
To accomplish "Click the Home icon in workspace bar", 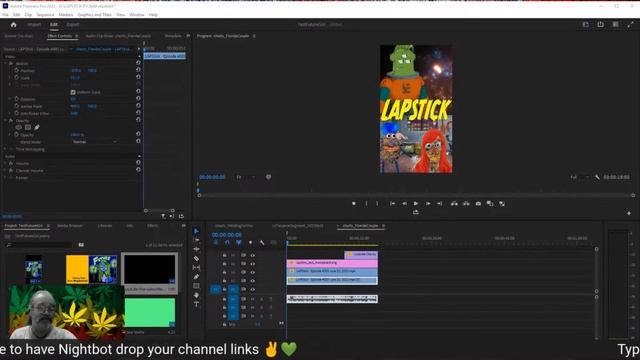I will [13, 24].
